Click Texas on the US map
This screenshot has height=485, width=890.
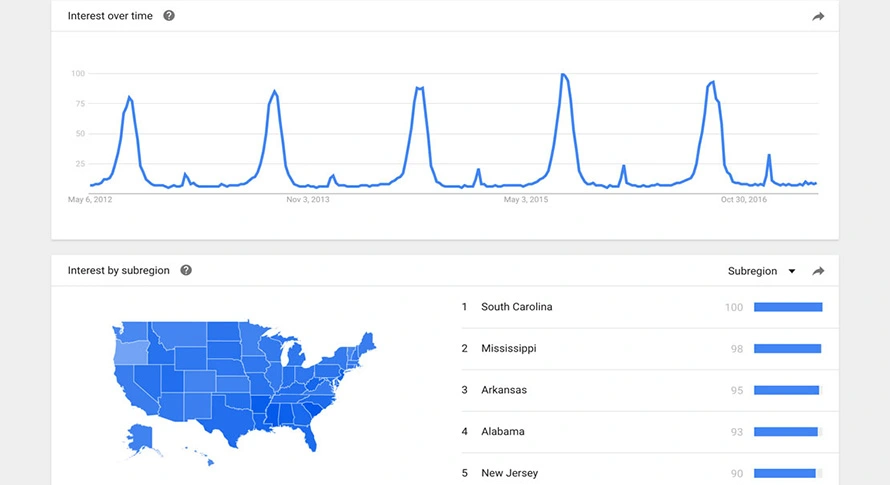(212, 412)
